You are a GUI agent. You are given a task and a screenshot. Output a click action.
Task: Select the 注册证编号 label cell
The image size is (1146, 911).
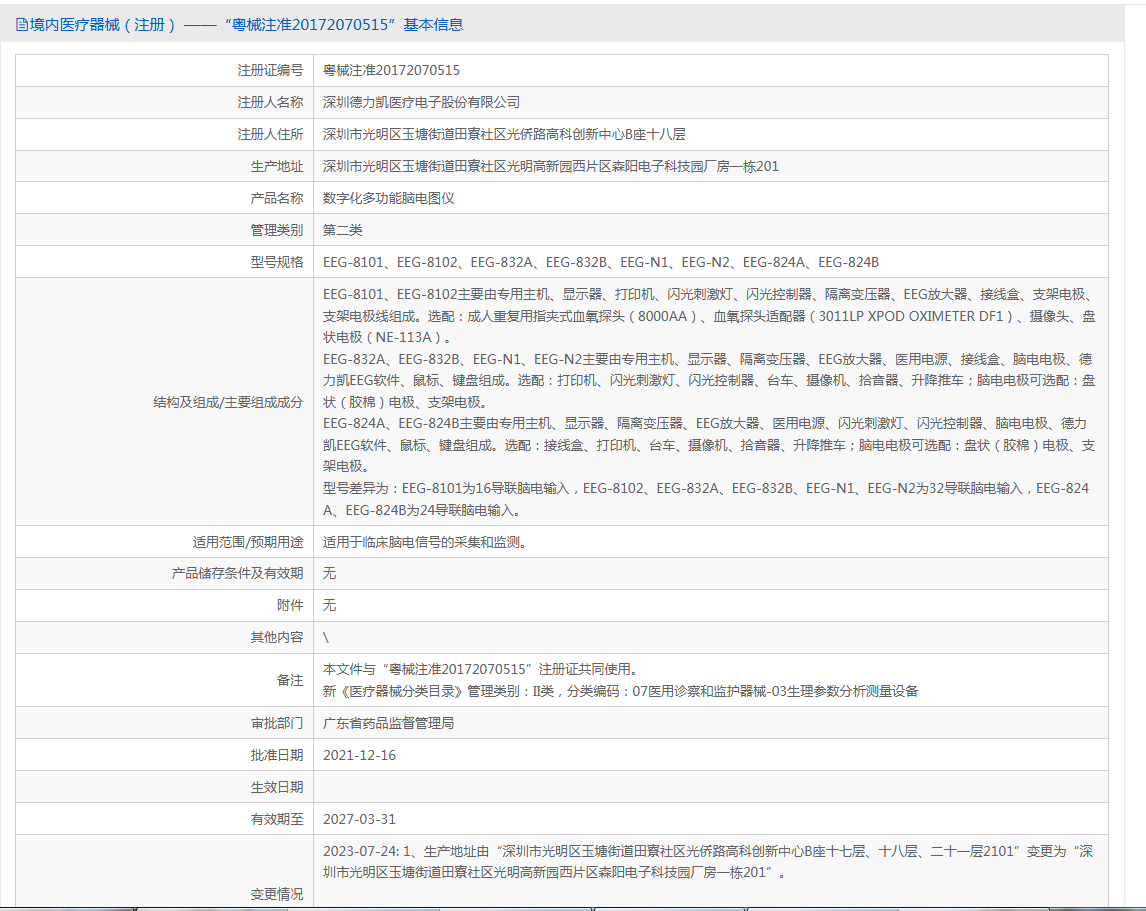click(x=164, y=70)
